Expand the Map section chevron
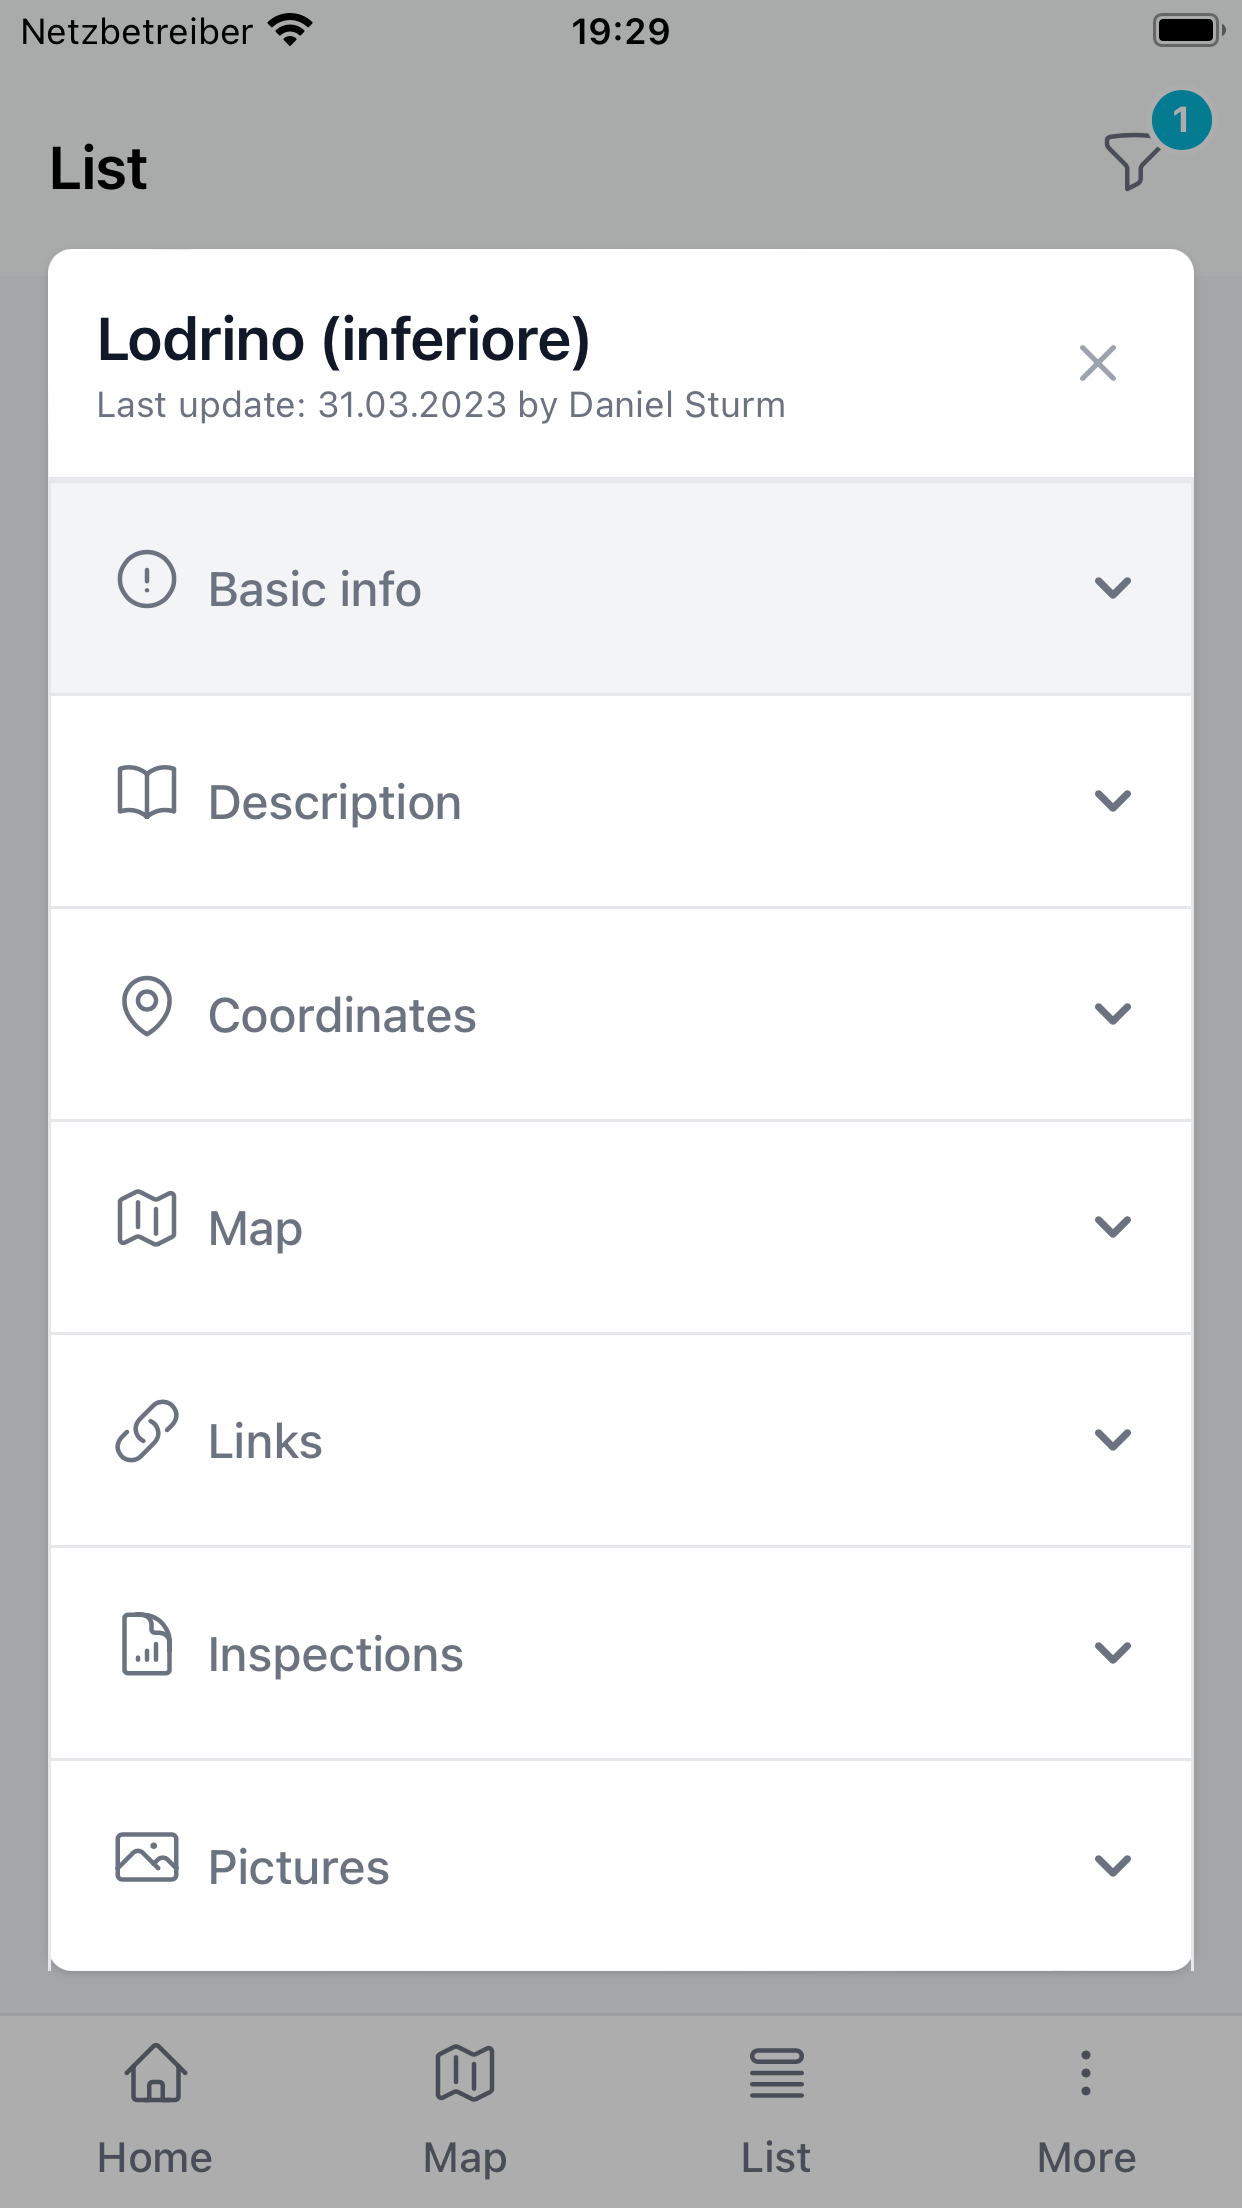Viewport: 1242px width, 2208px height. tap(1113, 1227)
